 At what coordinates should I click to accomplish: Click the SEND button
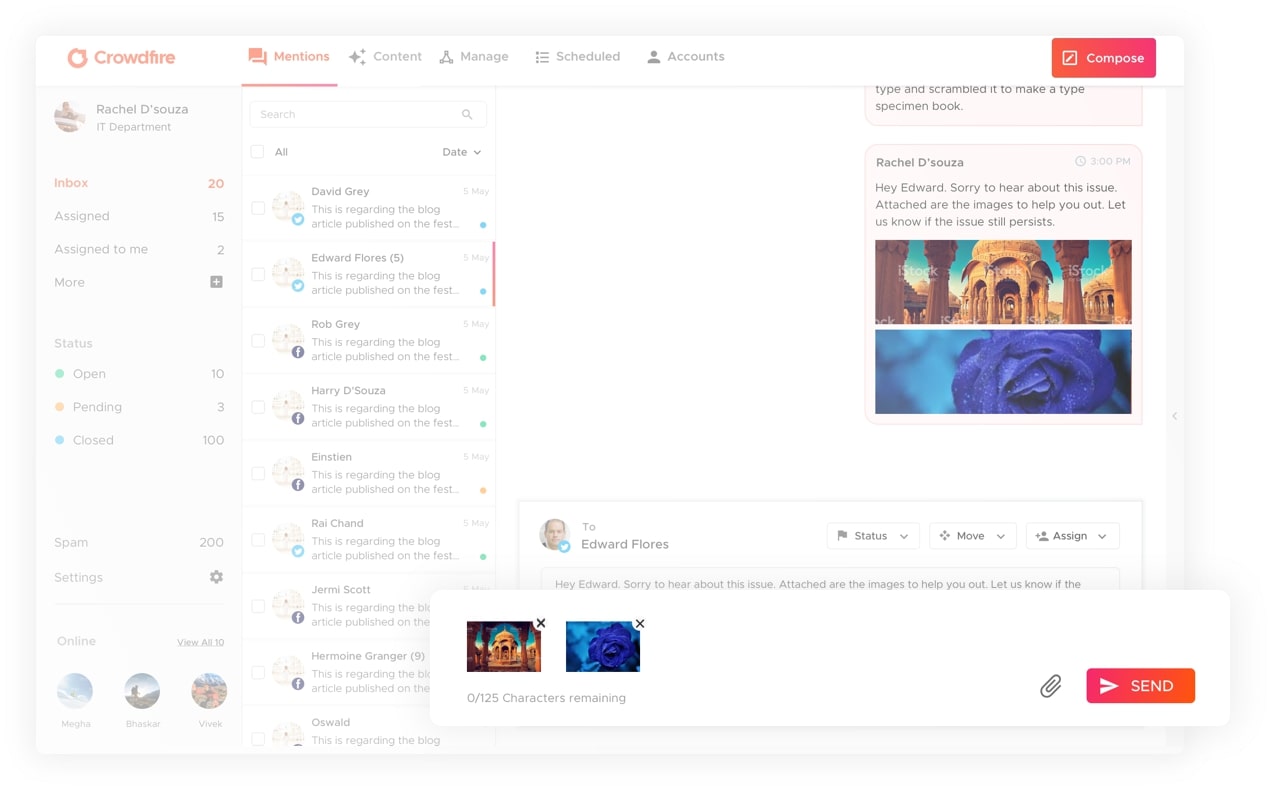[1140, 686]
